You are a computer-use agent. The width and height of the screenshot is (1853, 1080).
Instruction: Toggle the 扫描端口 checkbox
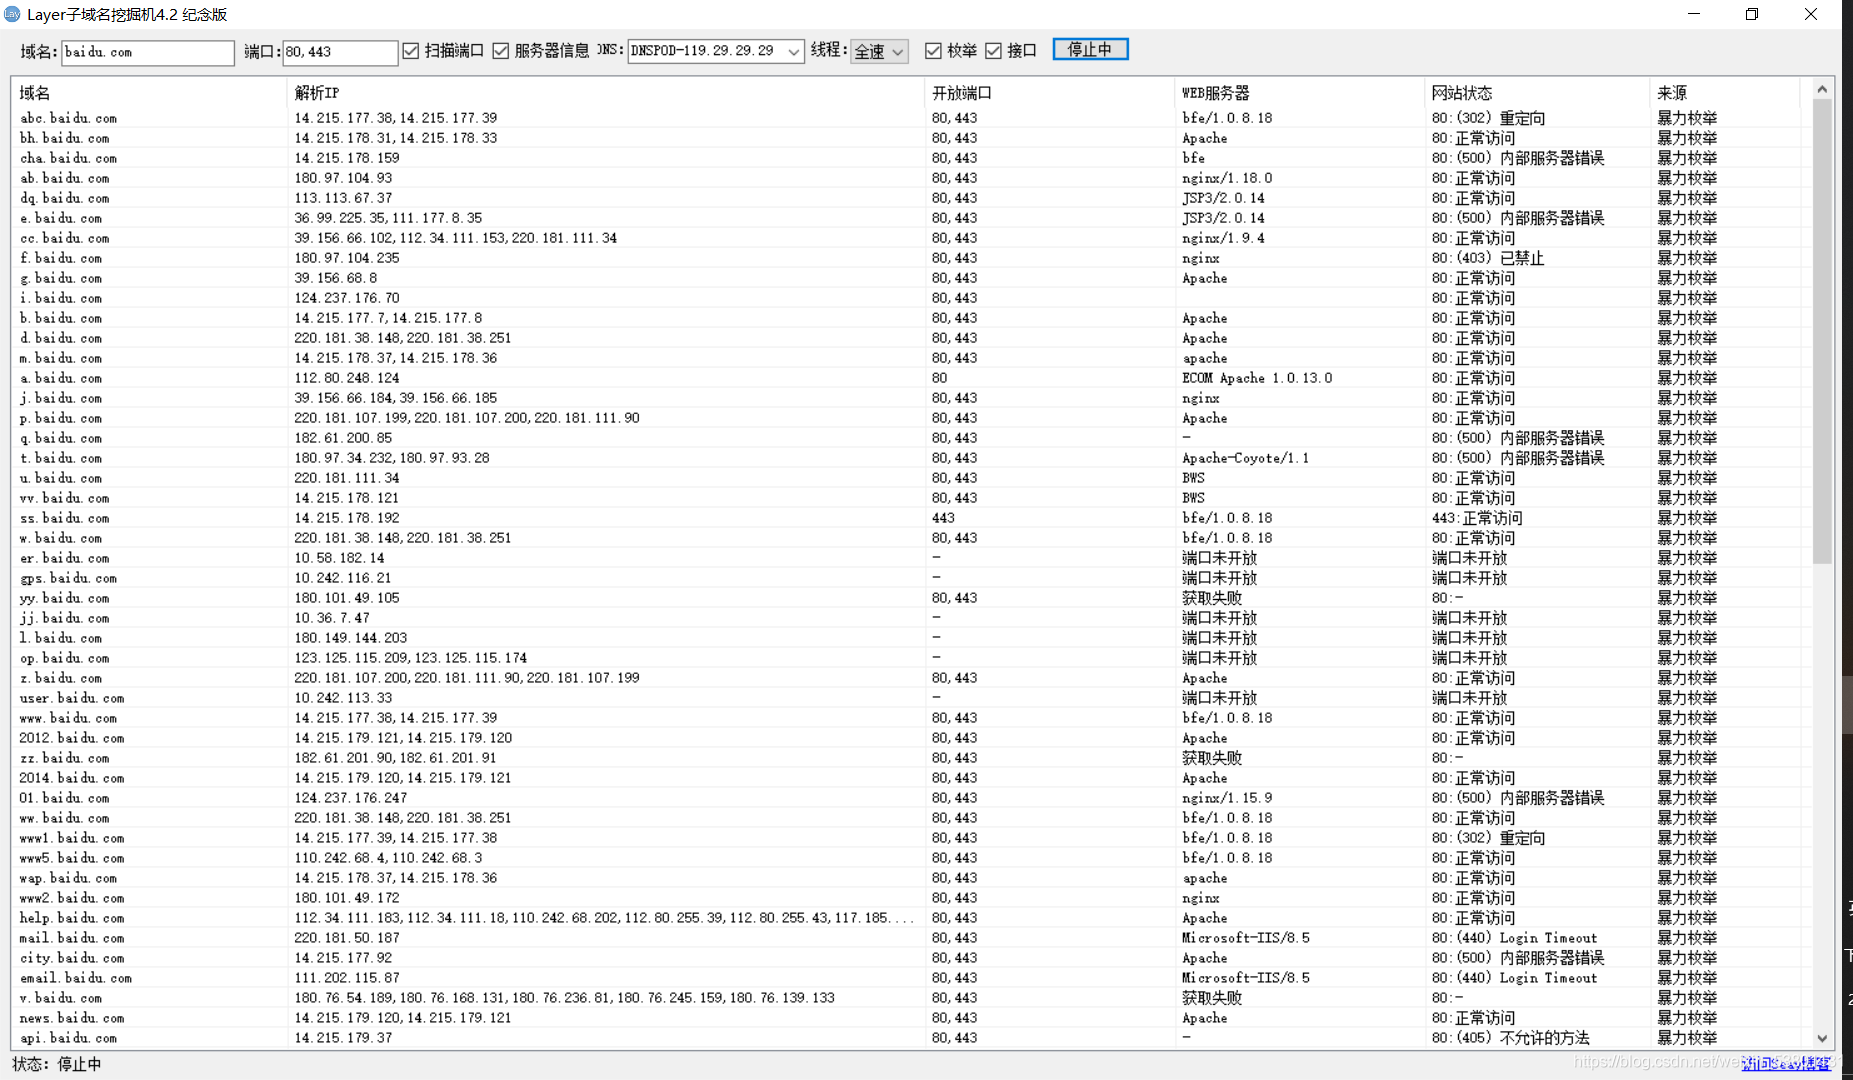(x=411, y=51)
